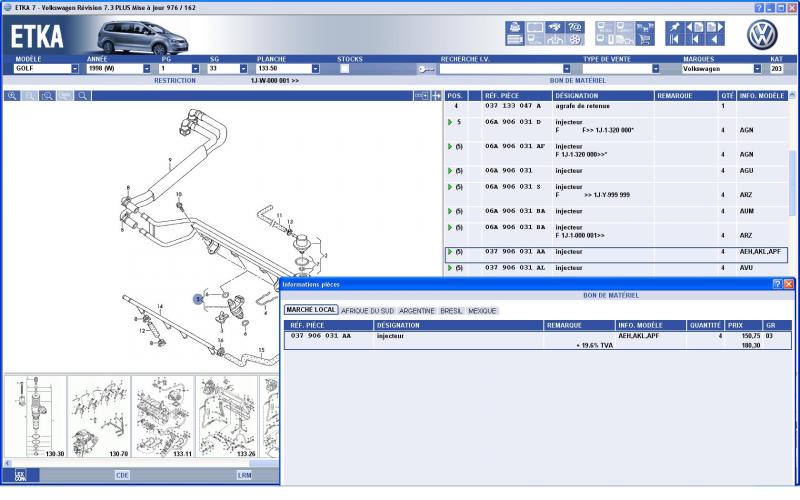Switch to the MEXIQUE tab

482,311
